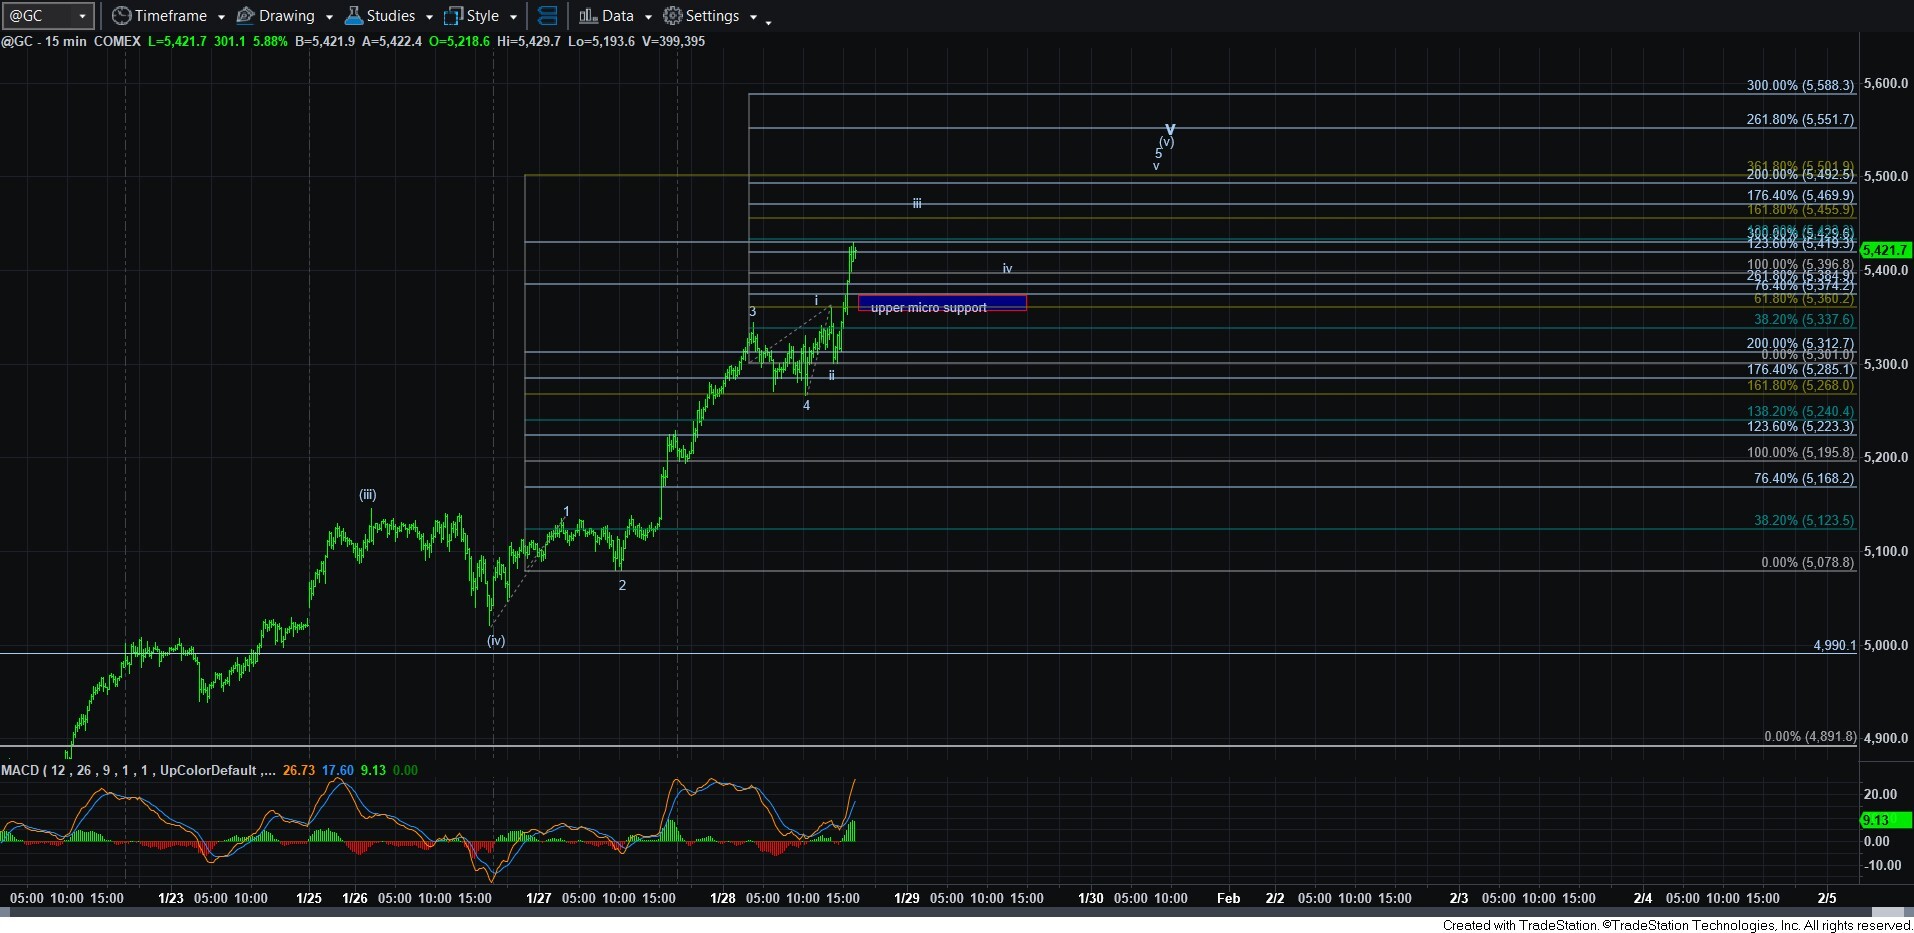Expand the arrow next to Timeframe
Screen dimensions: 1914x933
pos(221,17)
